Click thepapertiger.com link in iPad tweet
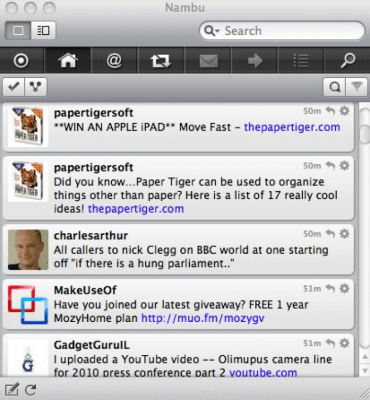370x400 pixels. (292, 127)
